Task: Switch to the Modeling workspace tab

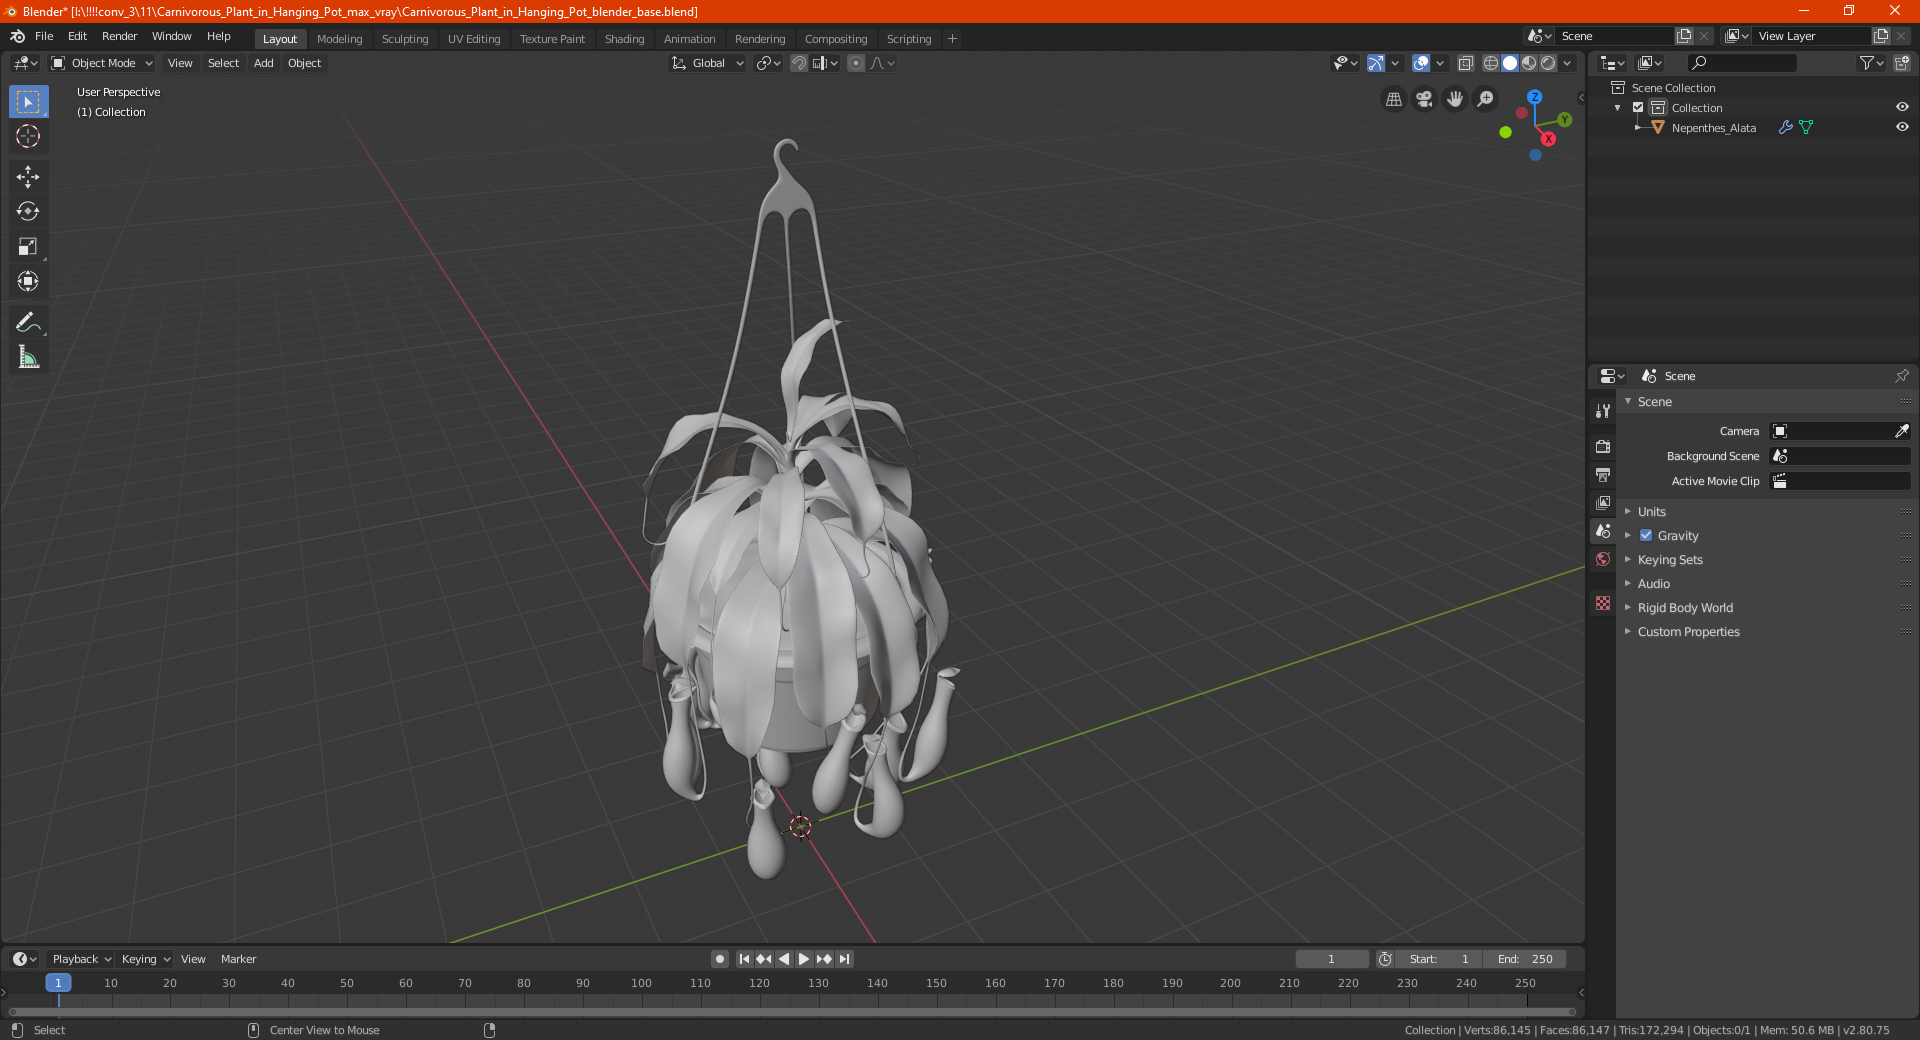Action: pyautogui.click(x=339, y=39)
